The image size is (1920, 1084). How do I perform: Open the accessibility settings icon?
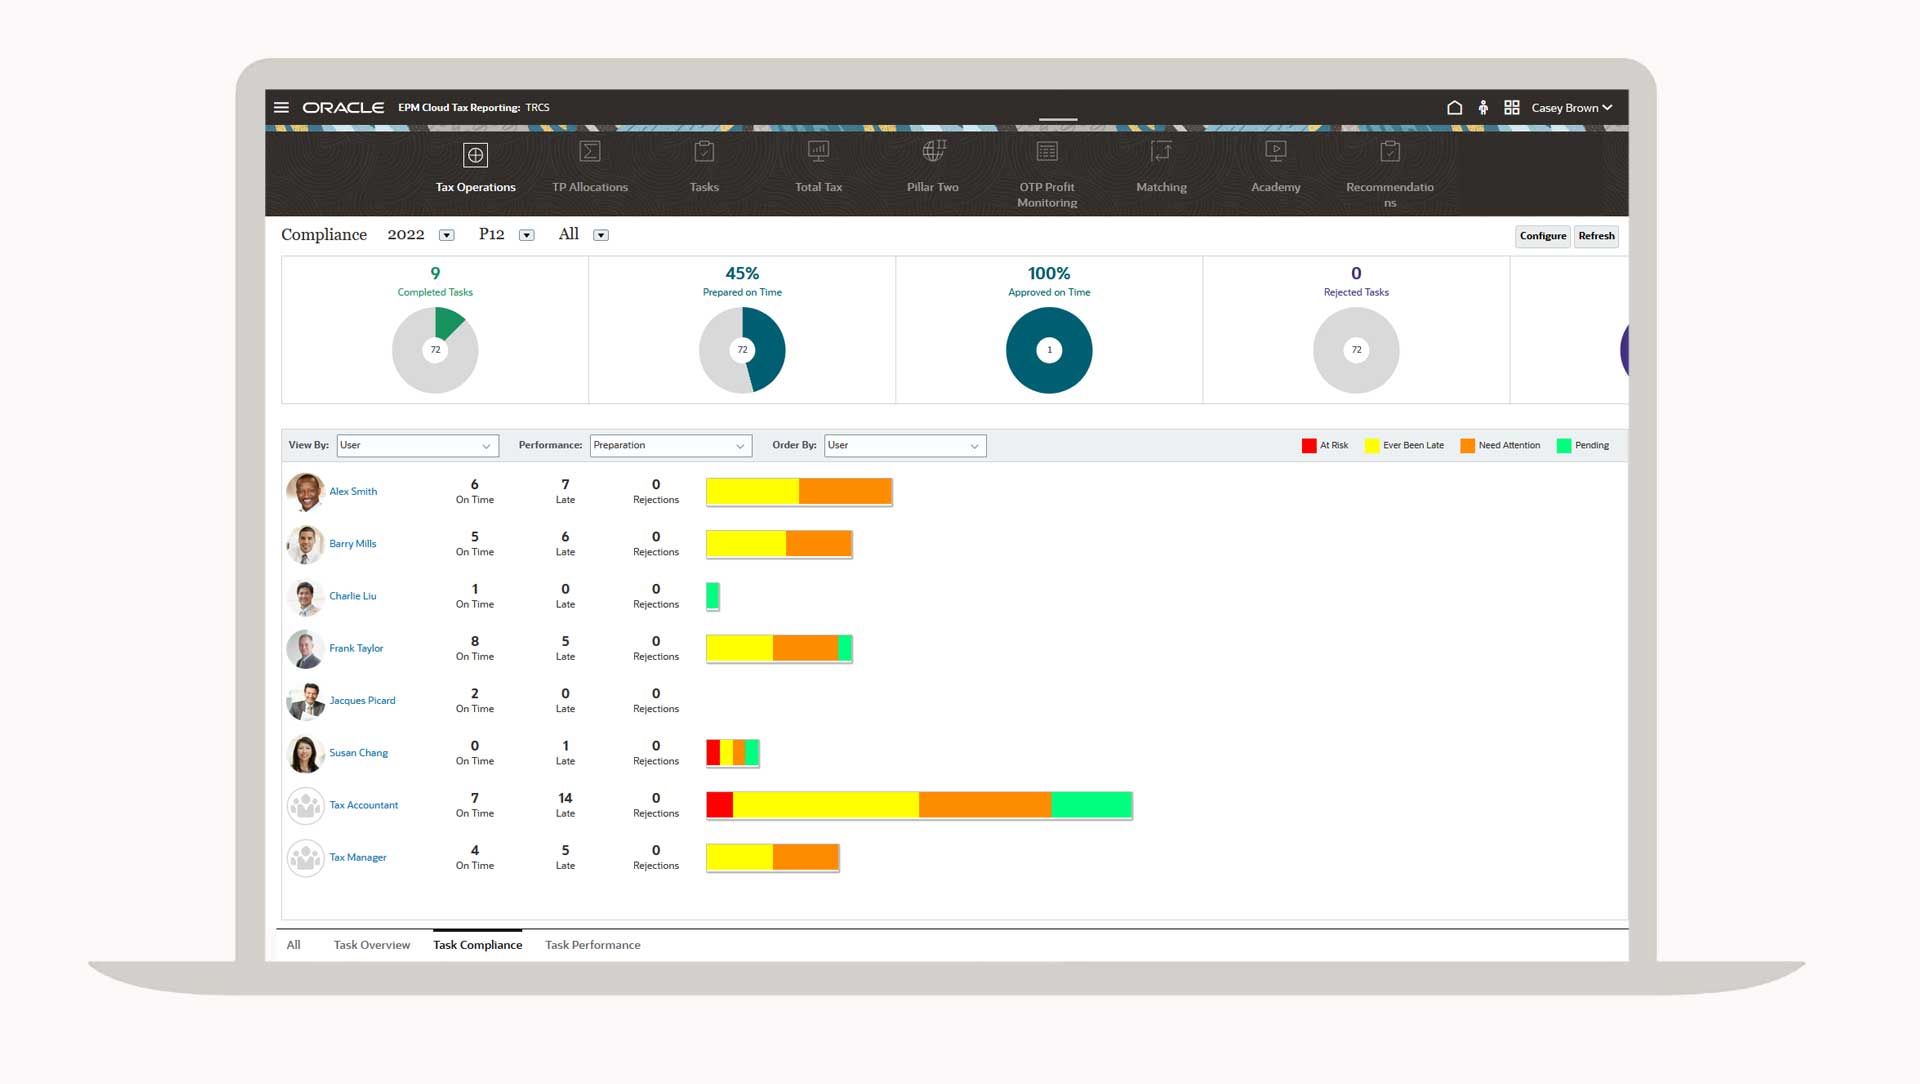(x=1483, y=107)
